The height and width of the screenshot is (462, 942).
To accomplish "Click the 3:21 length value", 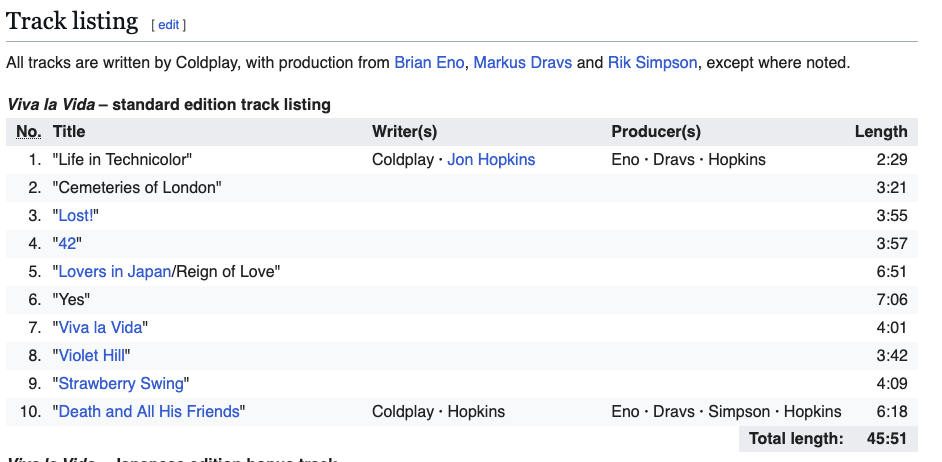I will click(x=892, y=187).
